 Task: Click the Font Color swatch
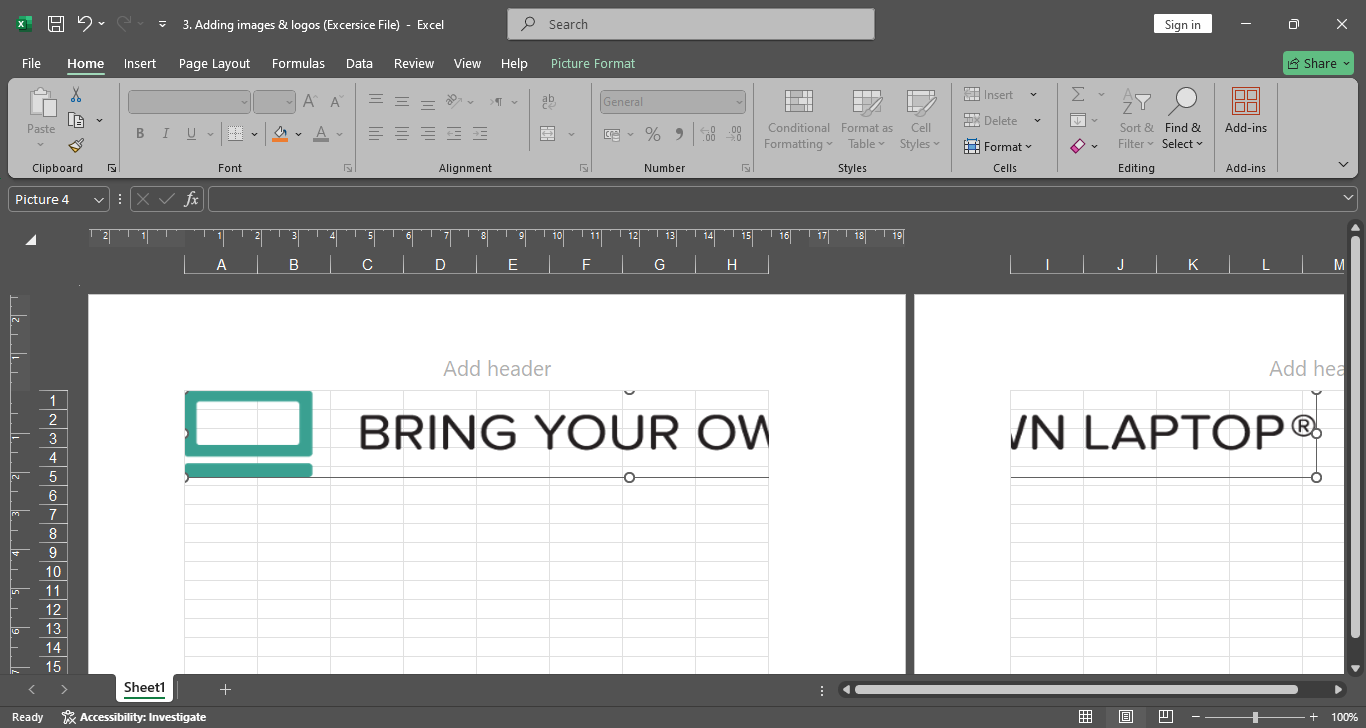(321, 133)
